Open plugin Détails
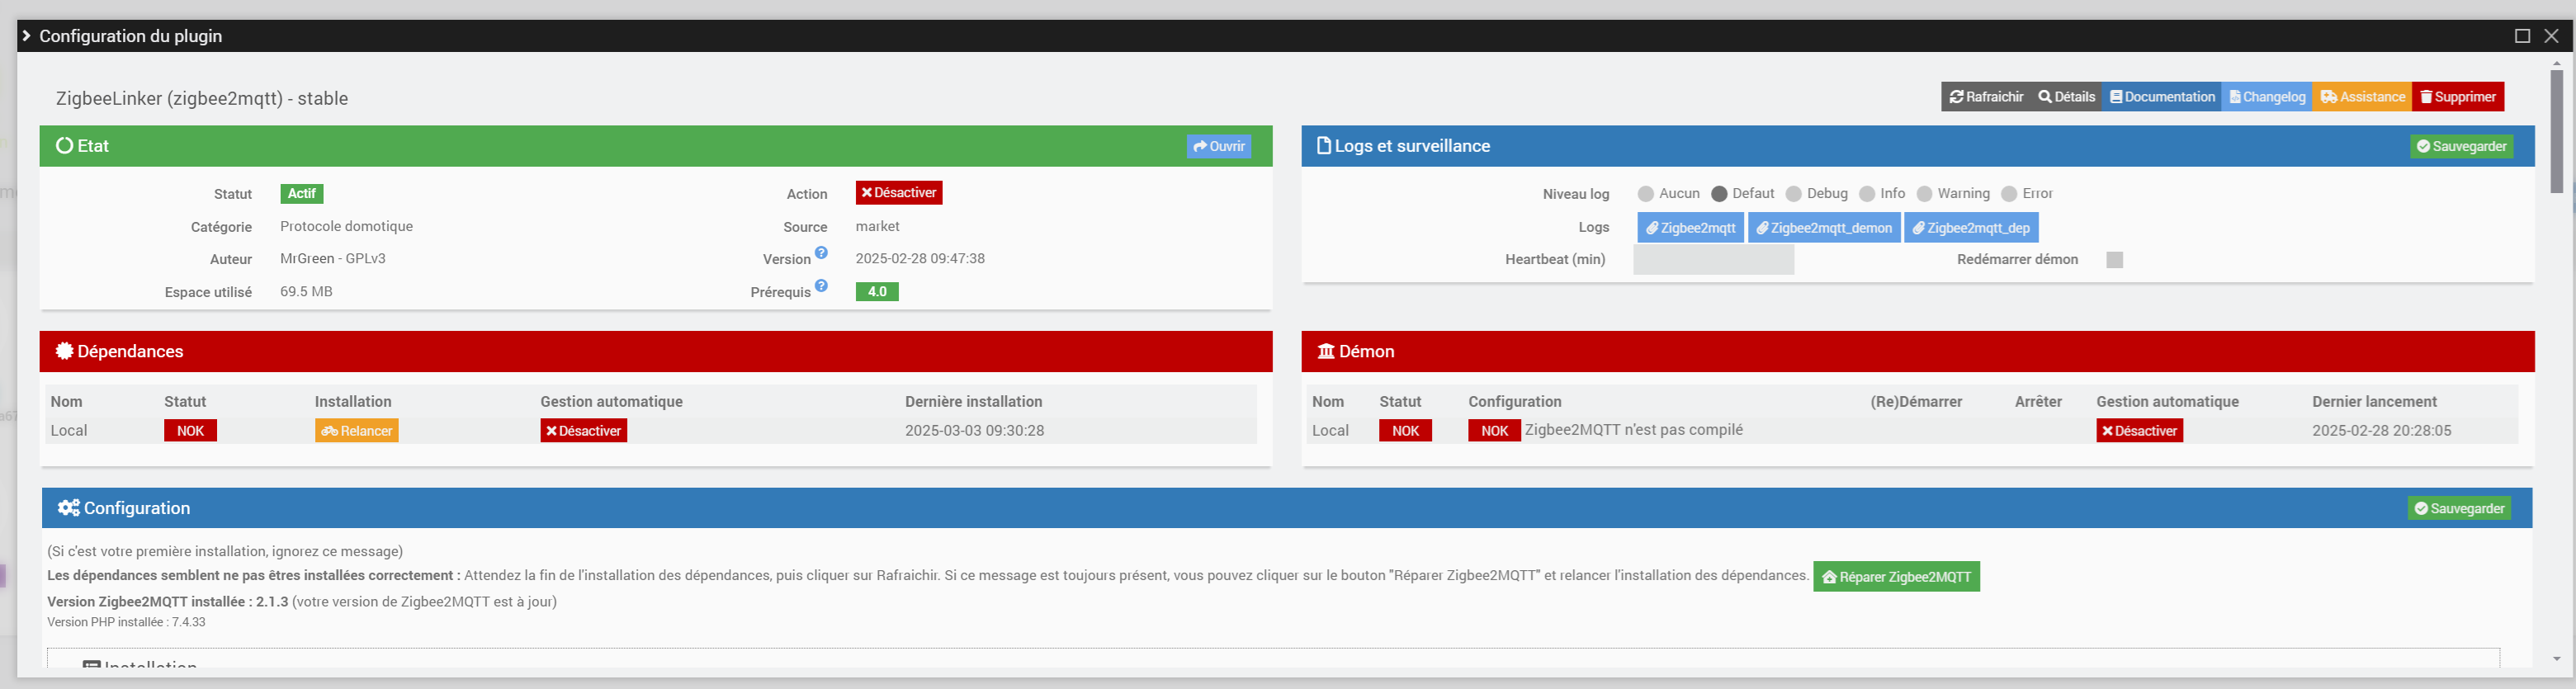2576x689 pixels. pos(2066,97)
